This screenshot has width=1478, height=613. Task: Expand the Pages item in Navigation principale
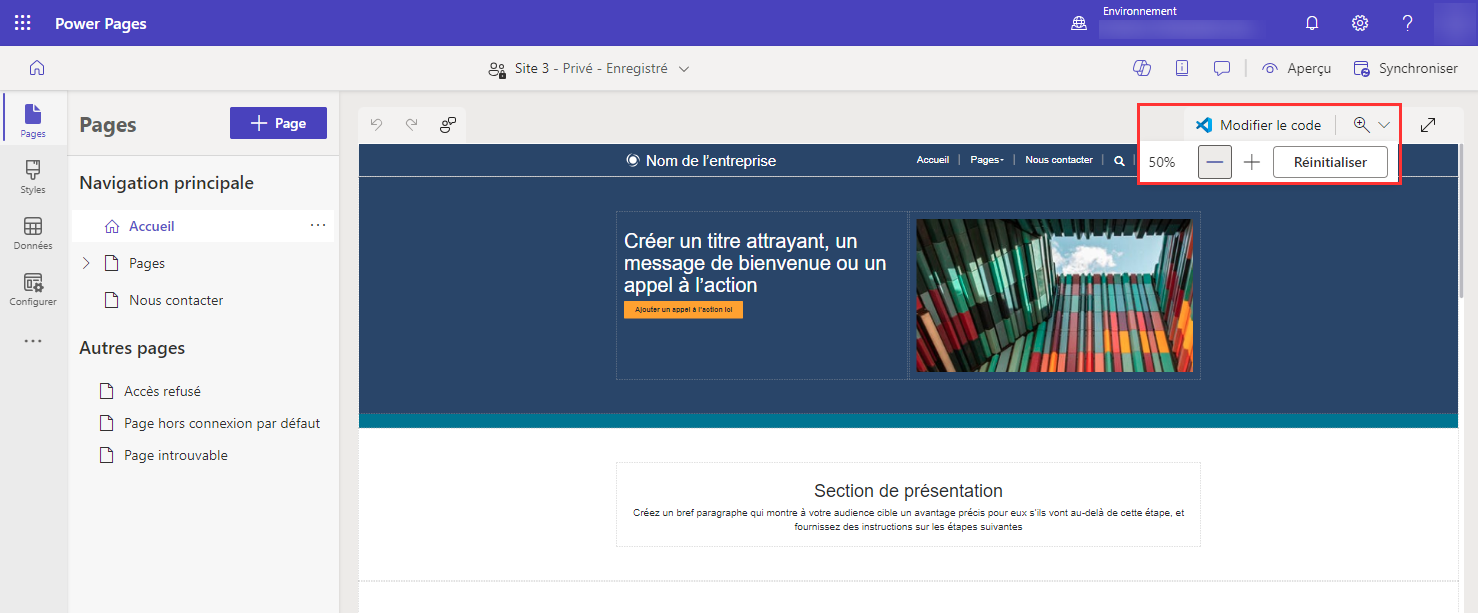coord(86,262)
